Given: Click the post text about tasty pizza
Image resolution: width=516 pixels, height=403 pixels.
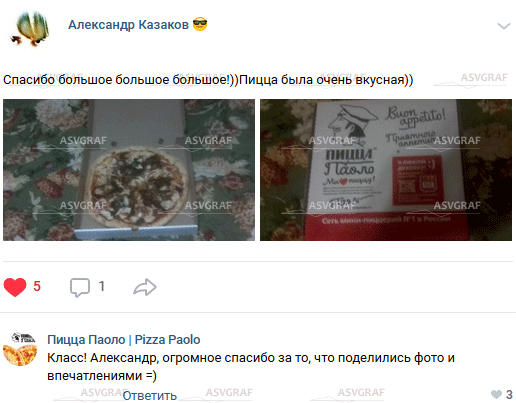Looking at the screenshot, I should tap(208, 80).
